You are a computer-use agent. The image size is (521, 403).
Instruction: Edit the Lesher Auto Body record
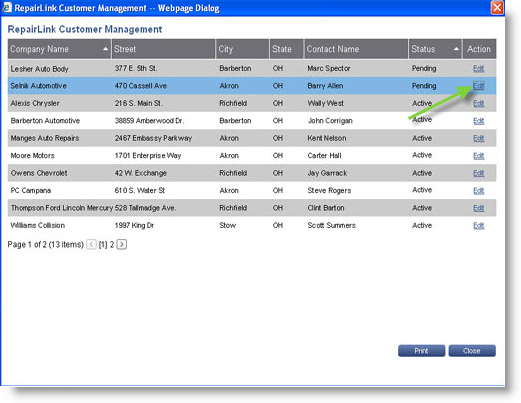pos(478,69)
